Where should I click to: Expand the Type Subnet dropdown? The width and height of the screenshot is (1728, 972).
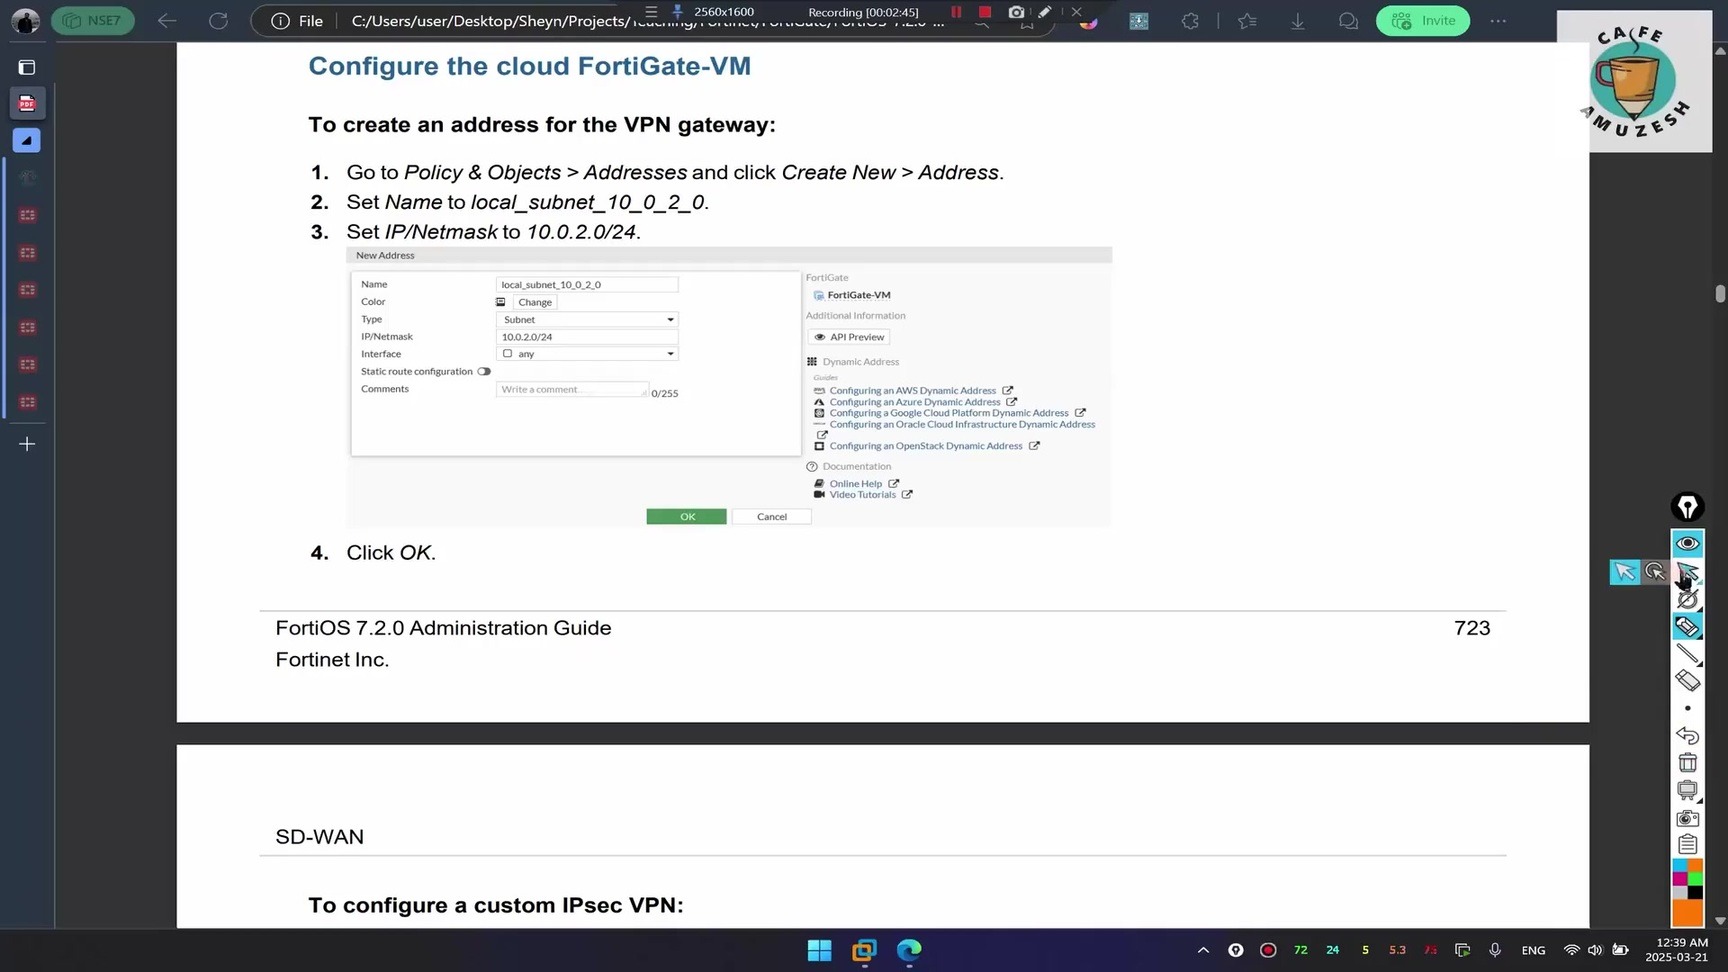587,320
